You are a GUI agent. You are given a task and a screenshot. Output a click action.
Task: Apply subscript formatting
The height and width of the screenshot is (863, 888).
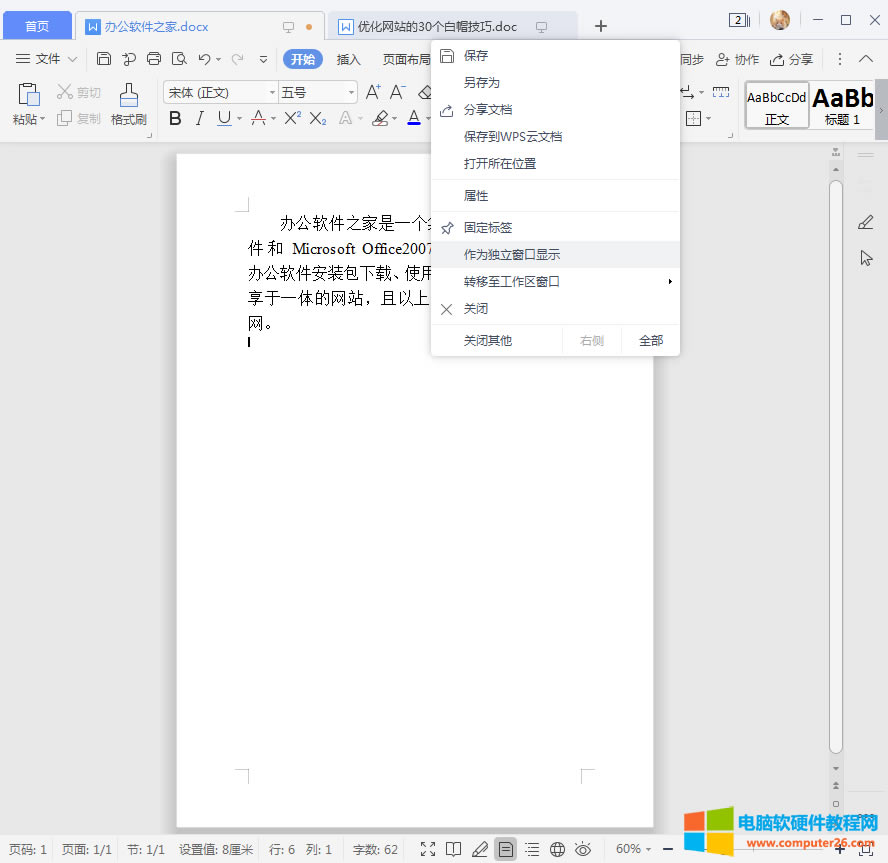coord(317,118)
